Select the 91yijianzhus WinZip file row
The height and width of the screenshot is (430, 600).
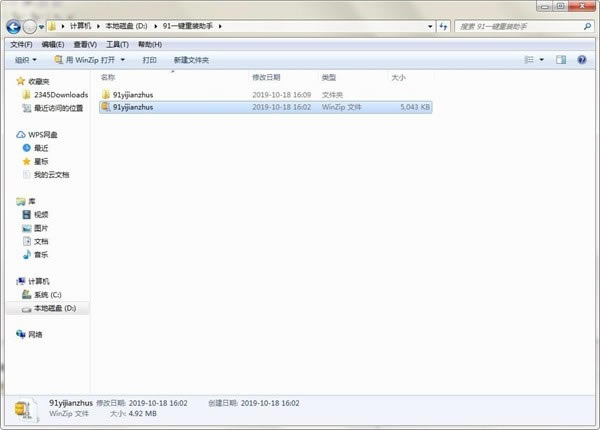click(266, 107)
